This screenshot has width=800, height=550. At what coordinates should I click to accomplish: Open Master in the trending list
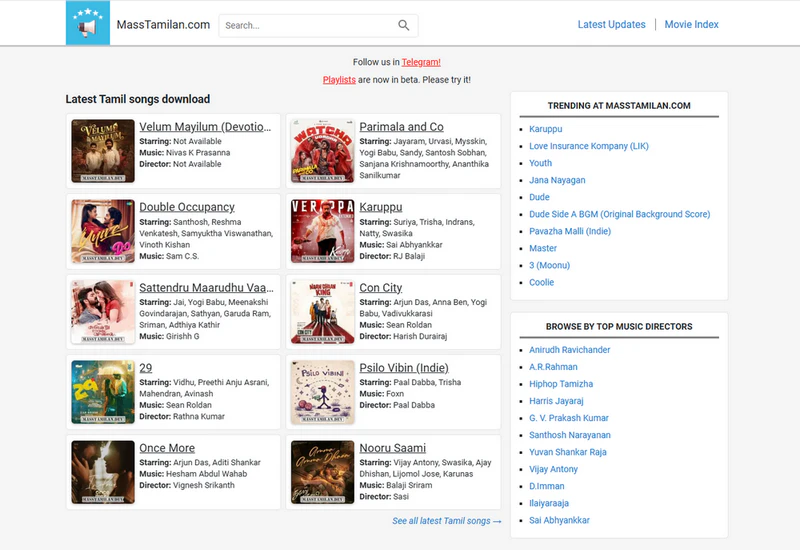coord(543,248)
